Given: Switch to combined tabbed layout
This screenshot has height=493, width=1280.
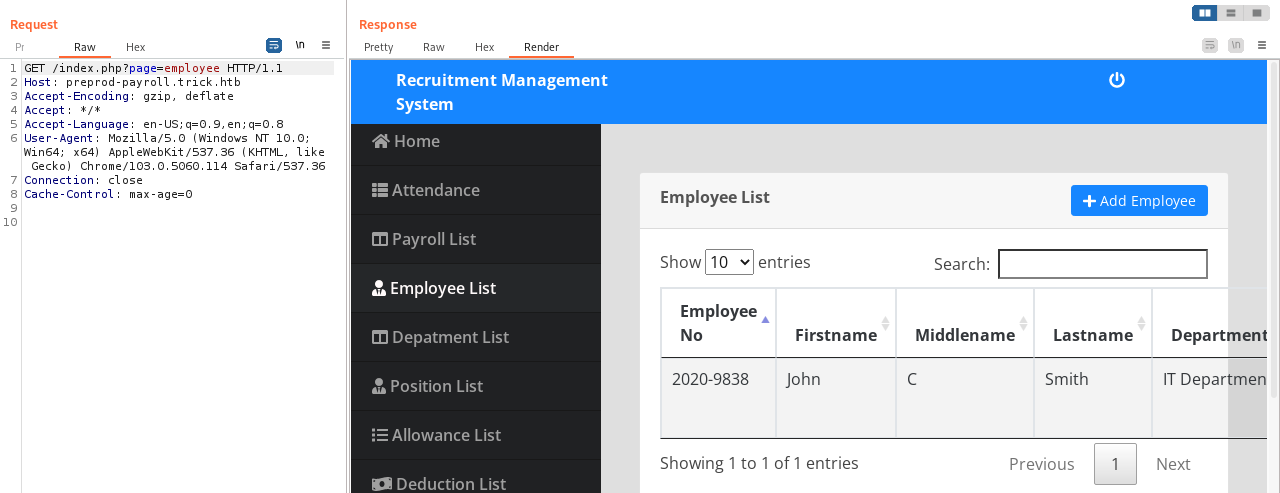Looking at the screenshot, I should [x=1256, y=13].
